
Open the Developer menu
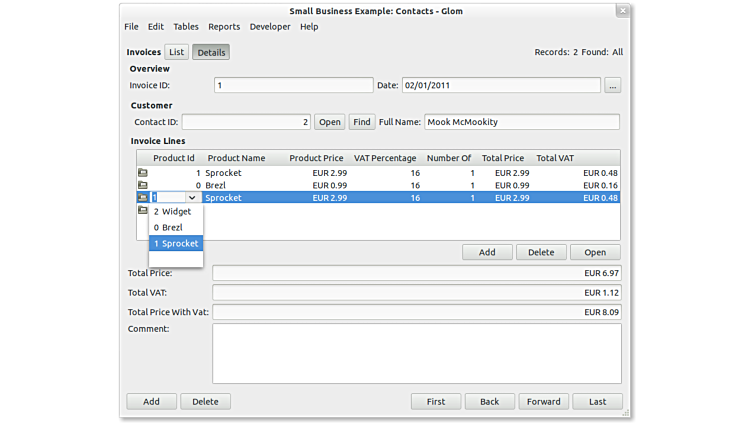[270, 27]
